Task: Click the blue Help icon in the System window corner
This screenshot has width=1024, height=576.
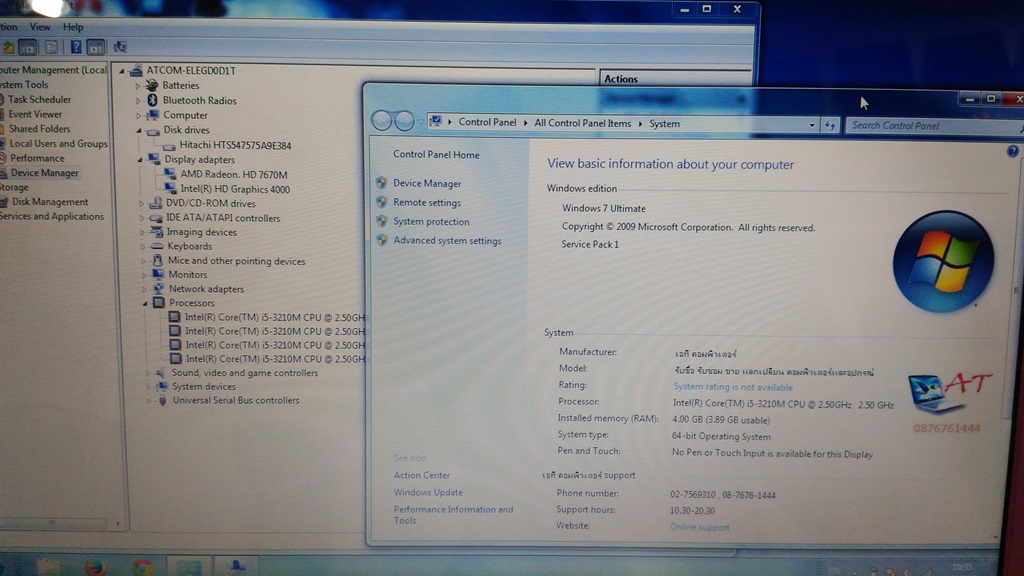Action: [1012, 150]
